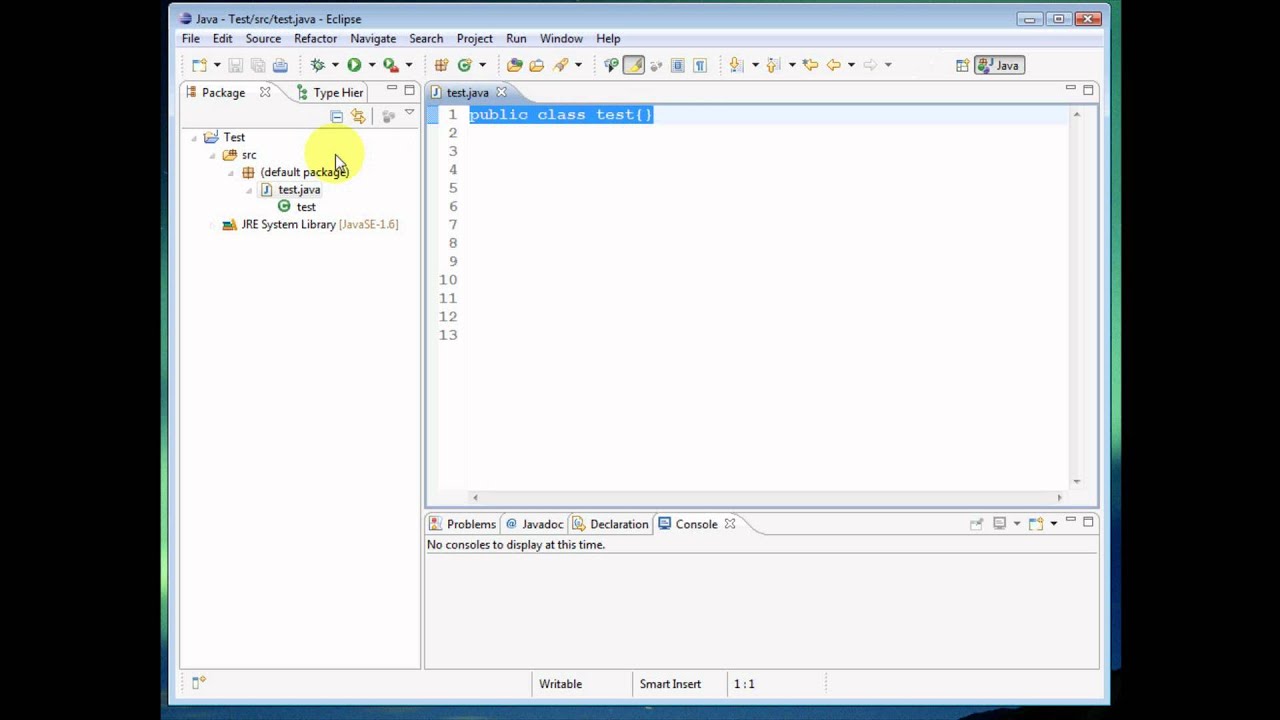Click the New file wizard toolbar icon
The height and width of the screenshot is (720, 1280).
199,65
